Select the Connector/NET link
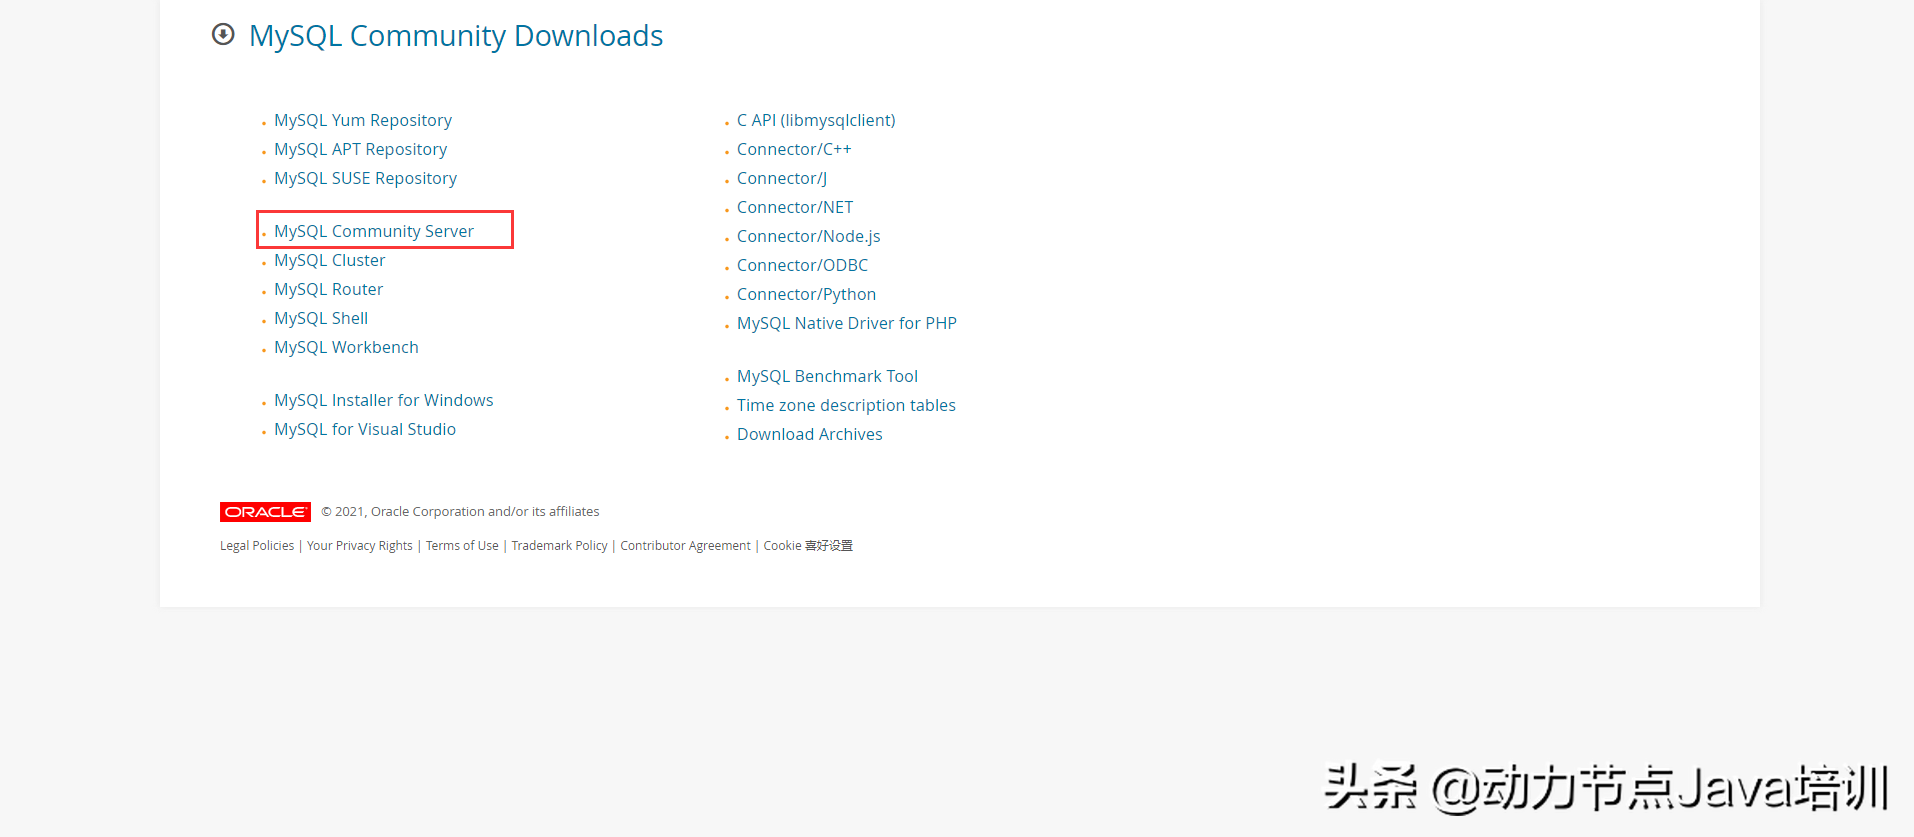1914x837 pixels. [x=795, y=207]
